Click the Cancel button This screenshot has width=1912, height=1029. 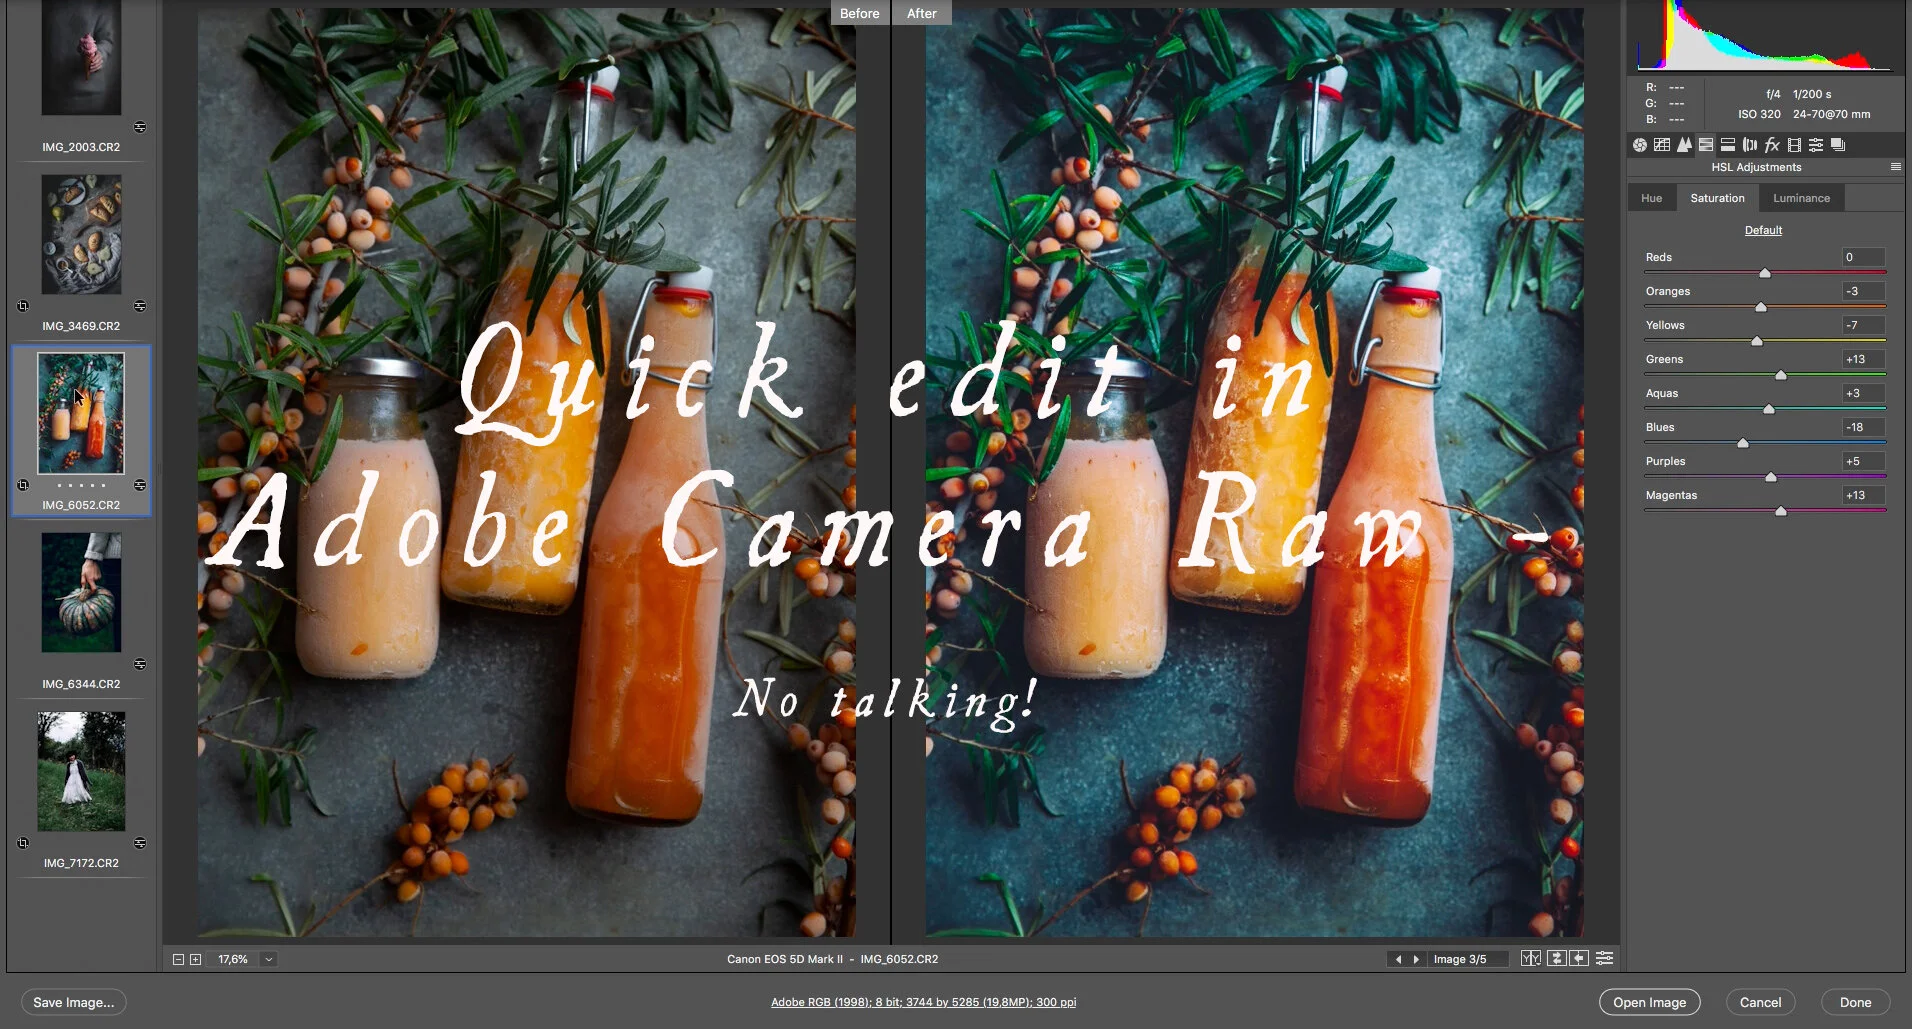(x=1760, y=1002)
